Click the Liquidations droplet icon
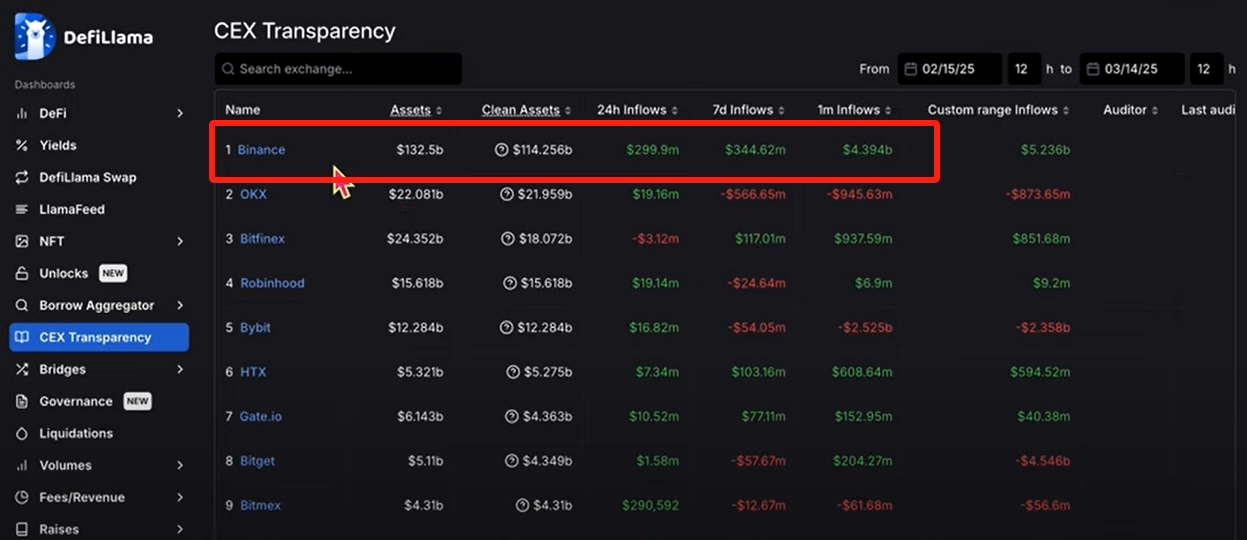This screenshot has height=540, width=1247. pos(22,433)
